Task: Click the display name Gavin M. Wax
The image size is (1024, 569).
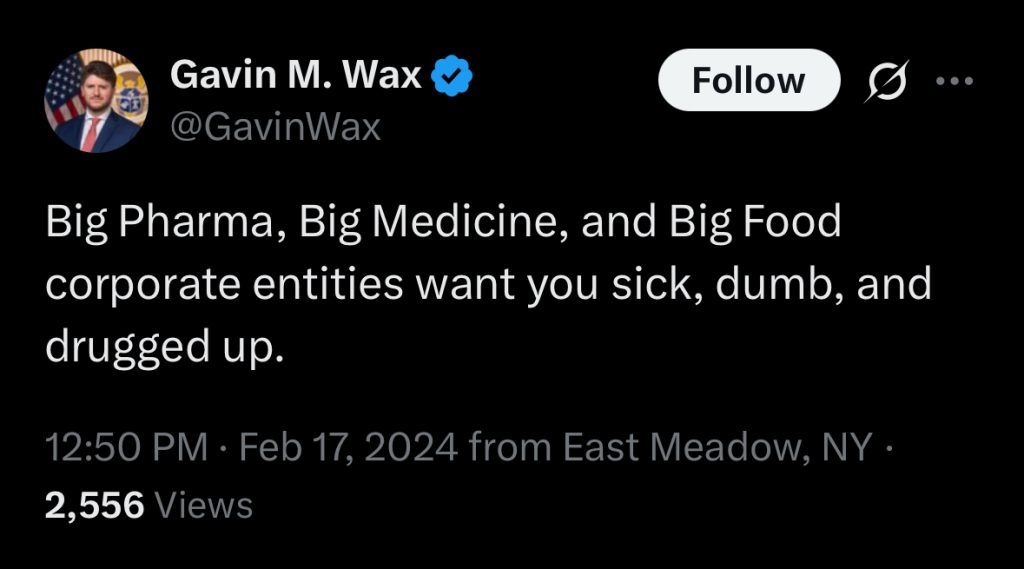Action: (x=295, y=74)
